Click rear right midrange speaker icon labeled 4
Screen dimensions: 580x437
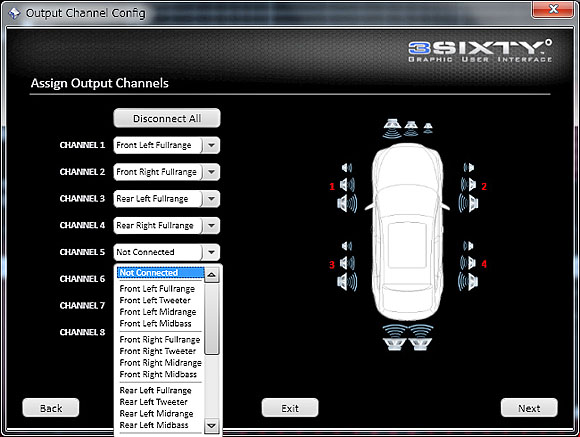[468, 263]
